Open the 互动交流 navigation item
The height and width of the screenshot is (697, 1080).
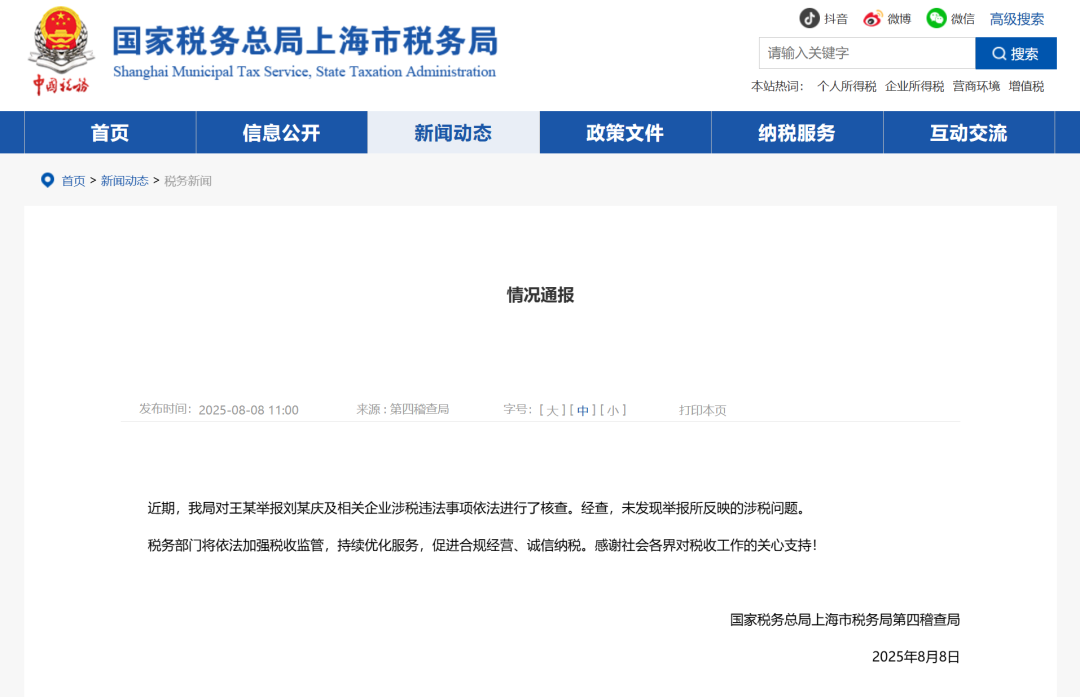pos(968,133)
